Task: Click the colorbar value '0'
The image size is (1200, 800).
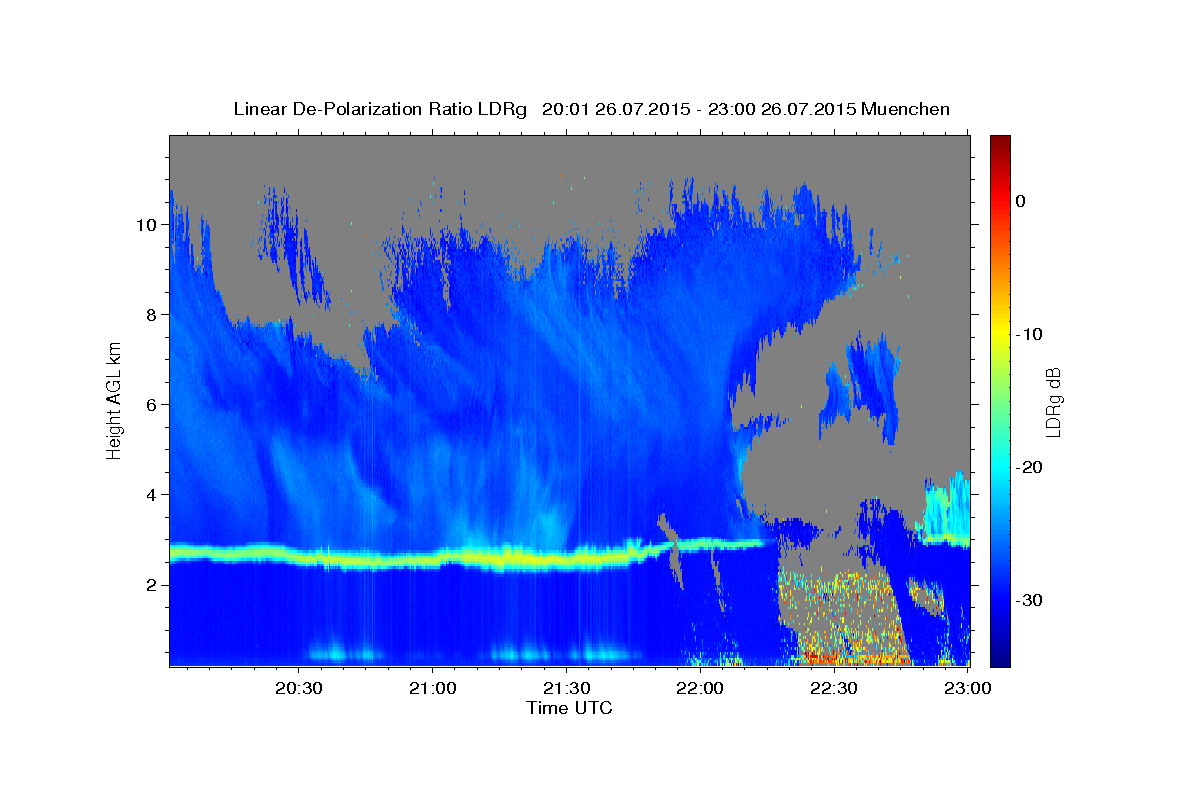Action: point(1020,201)
